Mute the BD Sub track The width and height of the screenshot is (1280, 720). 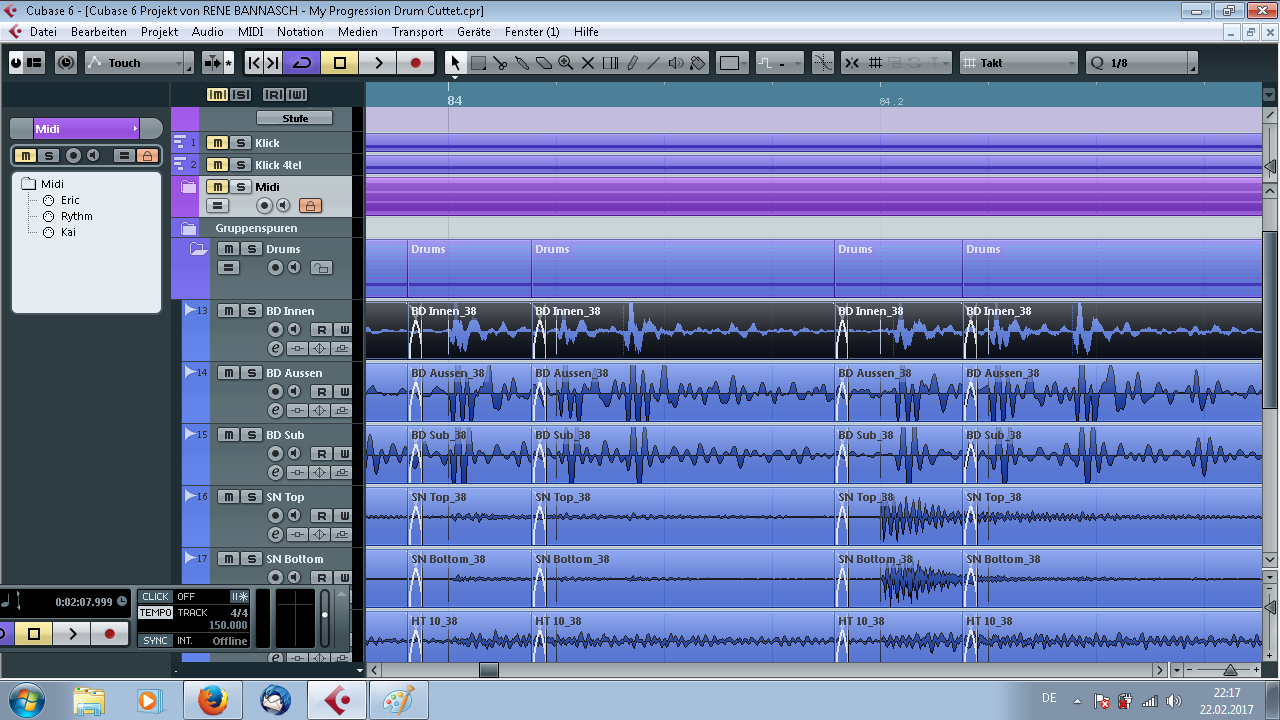(x=229, y=435)
